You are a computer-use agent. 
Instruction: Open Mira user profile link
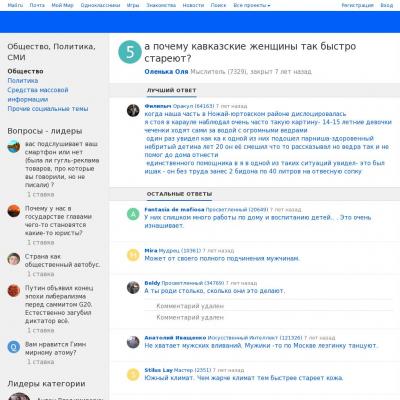click(151, 250)
